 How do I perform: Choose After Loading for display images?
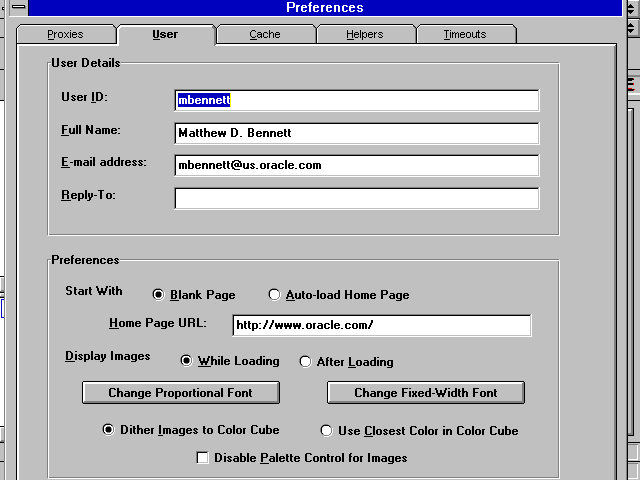[306, 361]
